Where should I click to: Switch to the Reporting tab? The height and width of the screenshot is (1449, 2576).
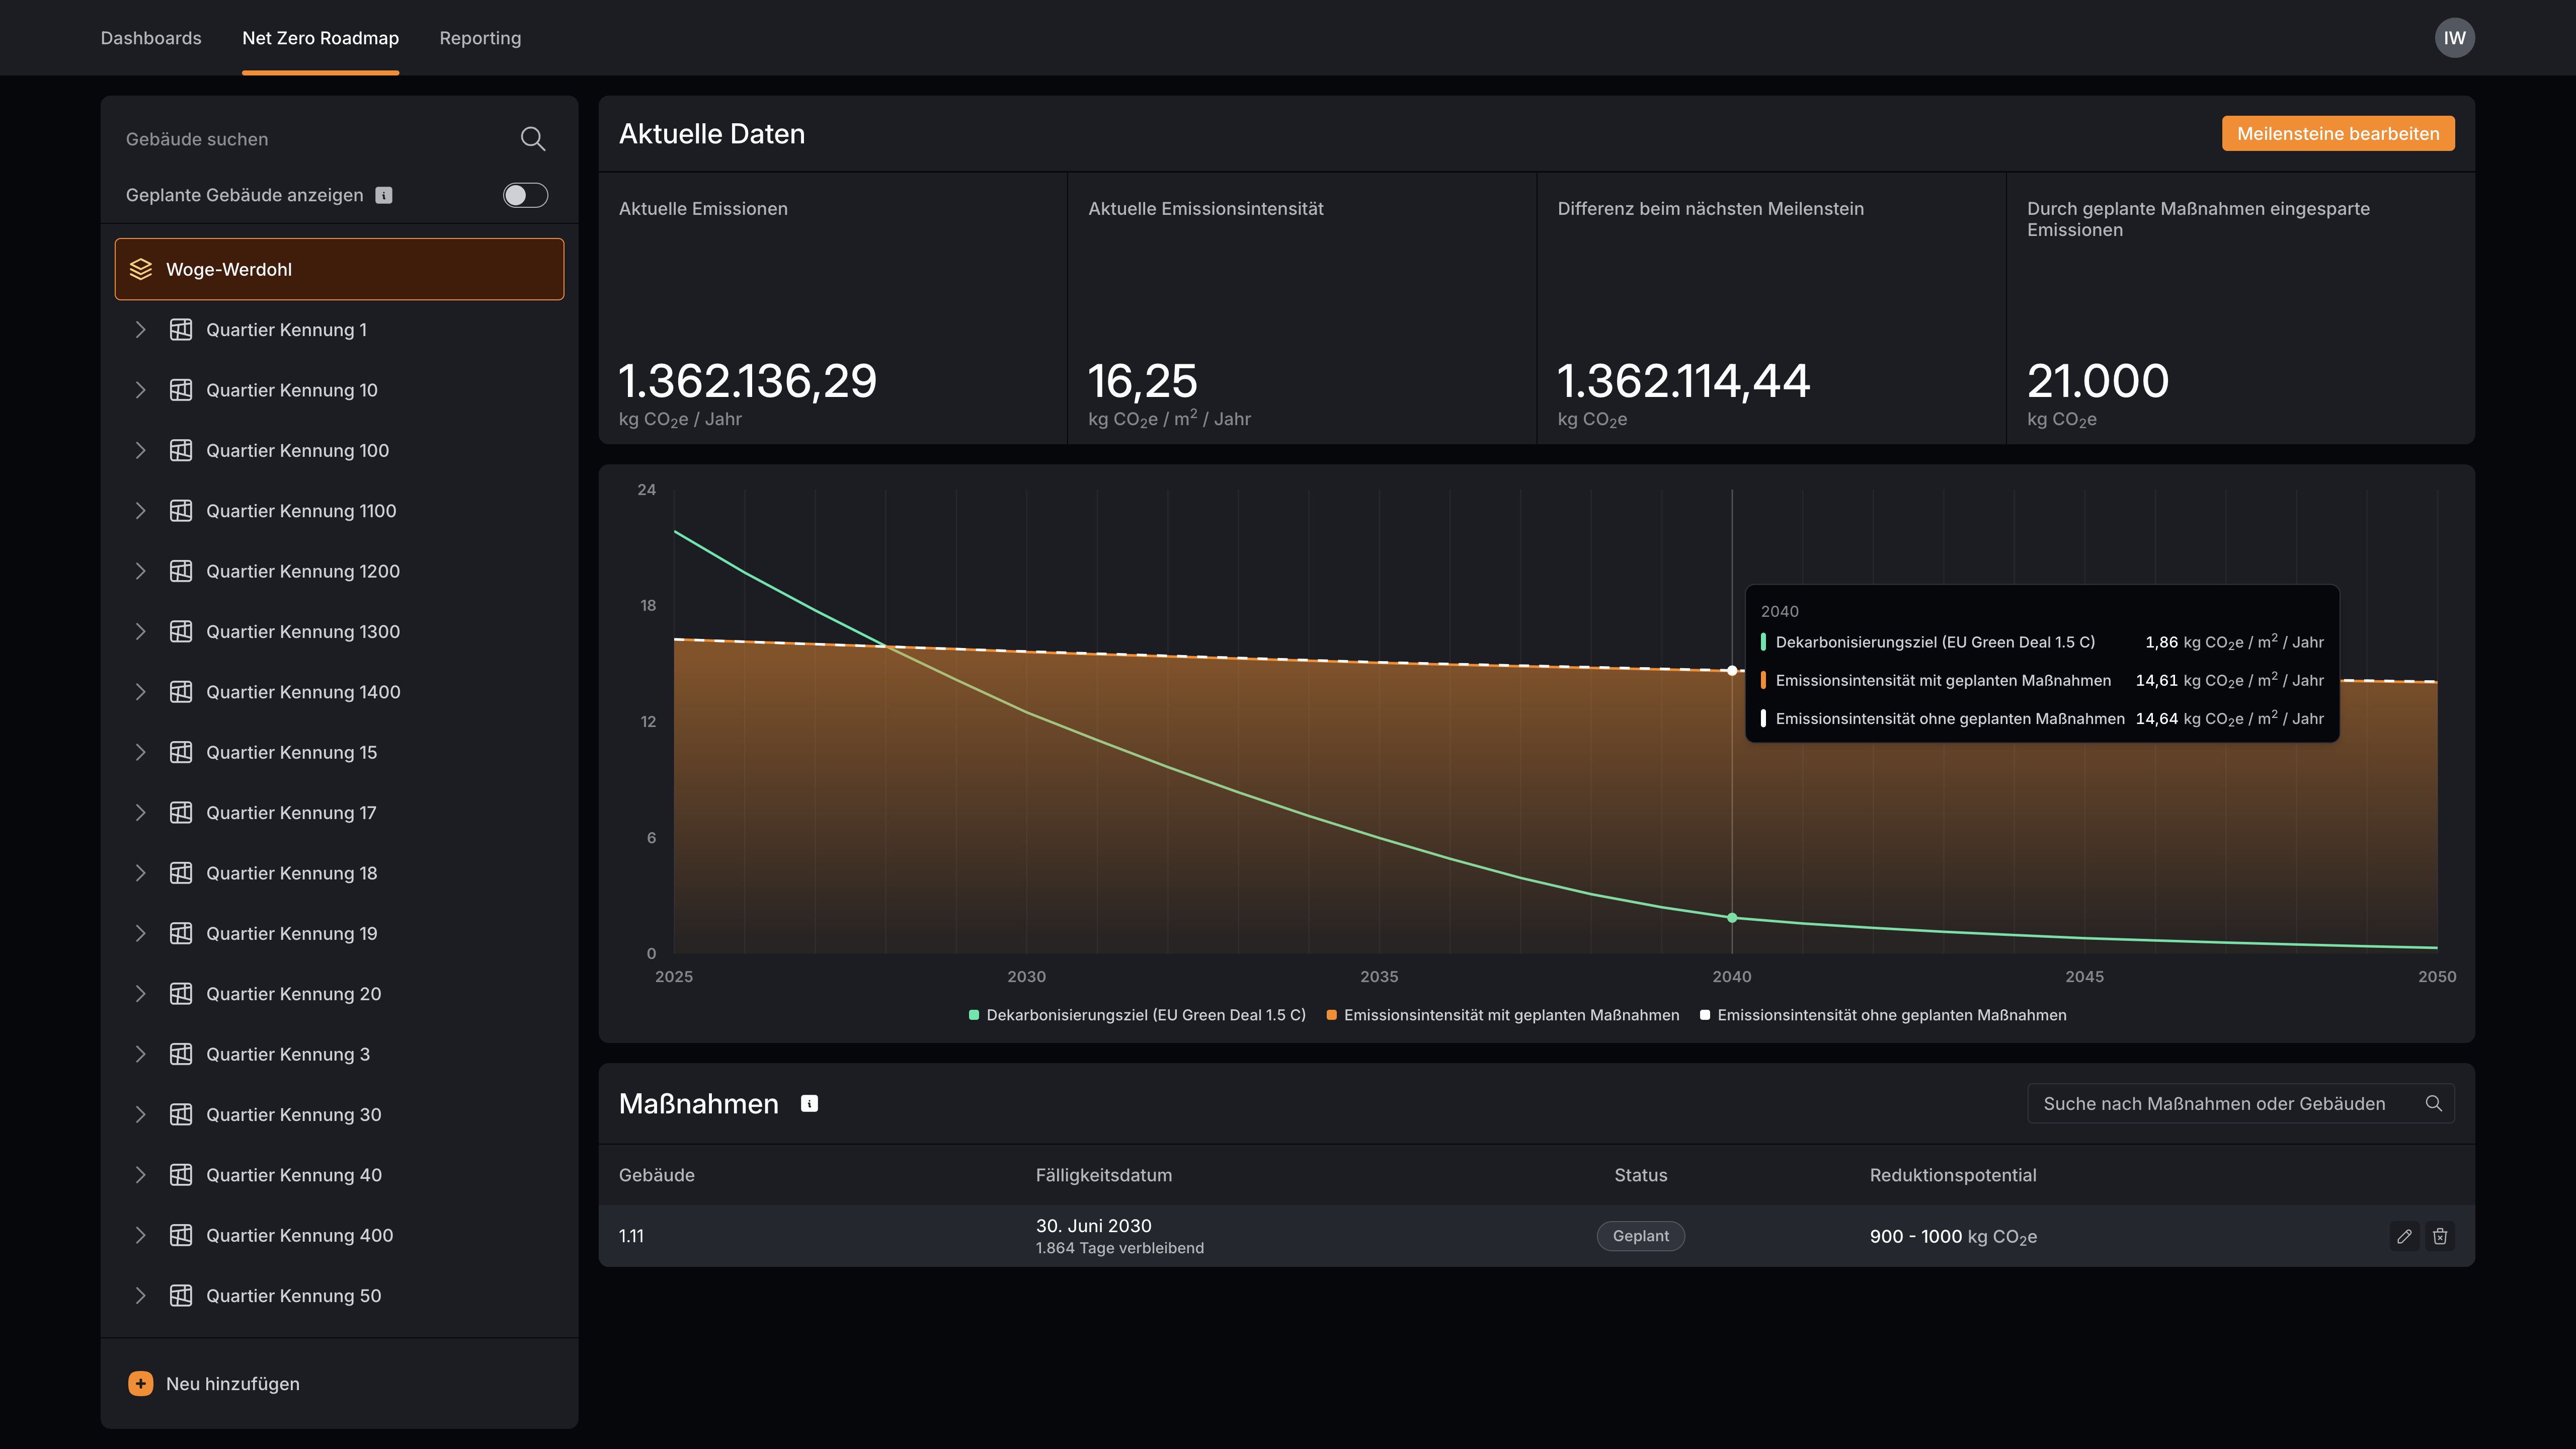coord(480,38)
